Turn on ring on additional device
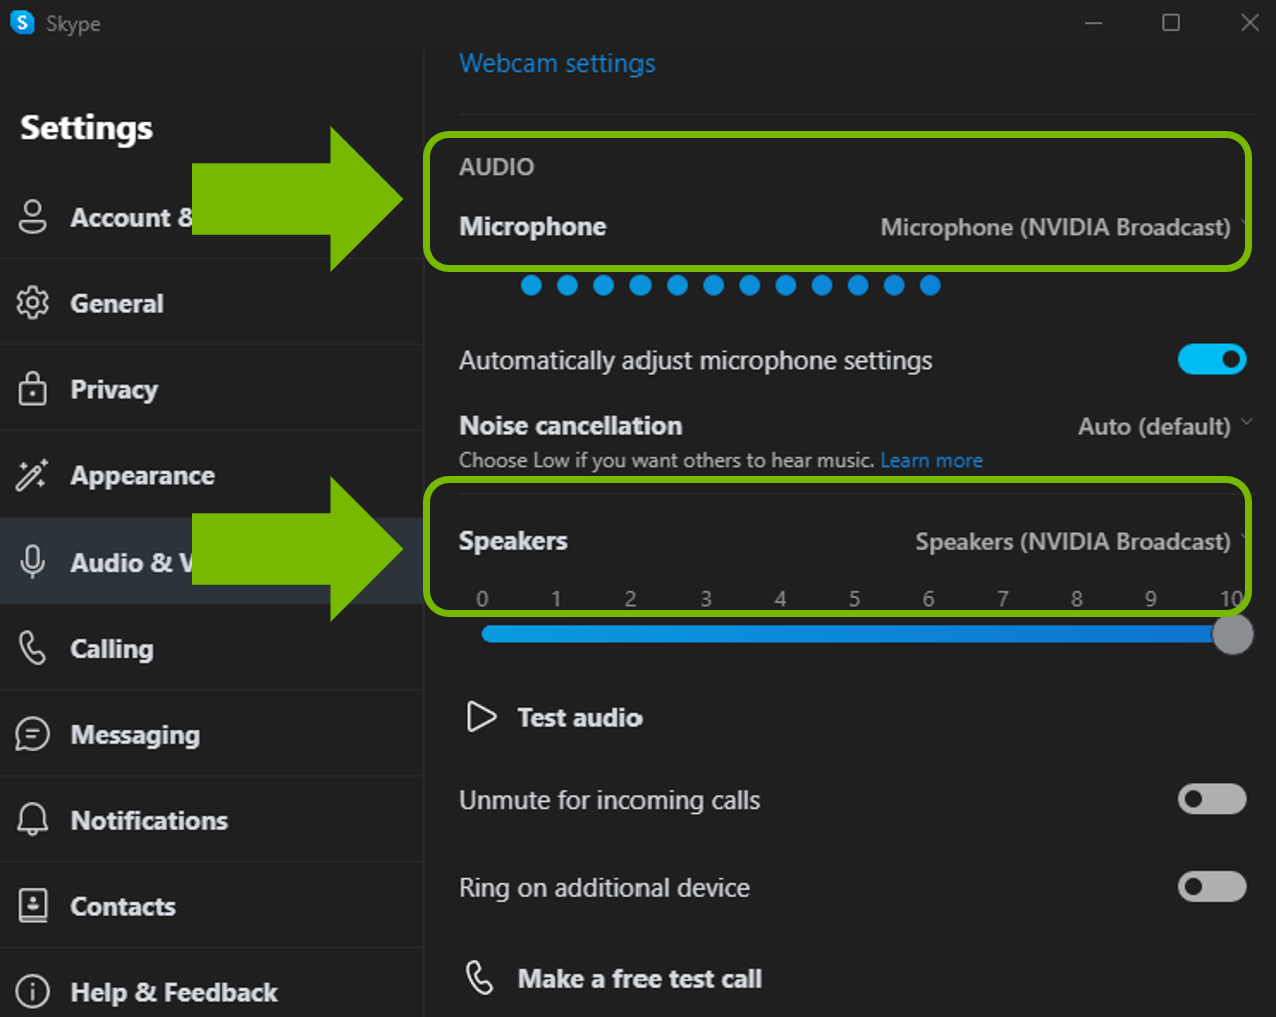 click(x=1212, y=887)
